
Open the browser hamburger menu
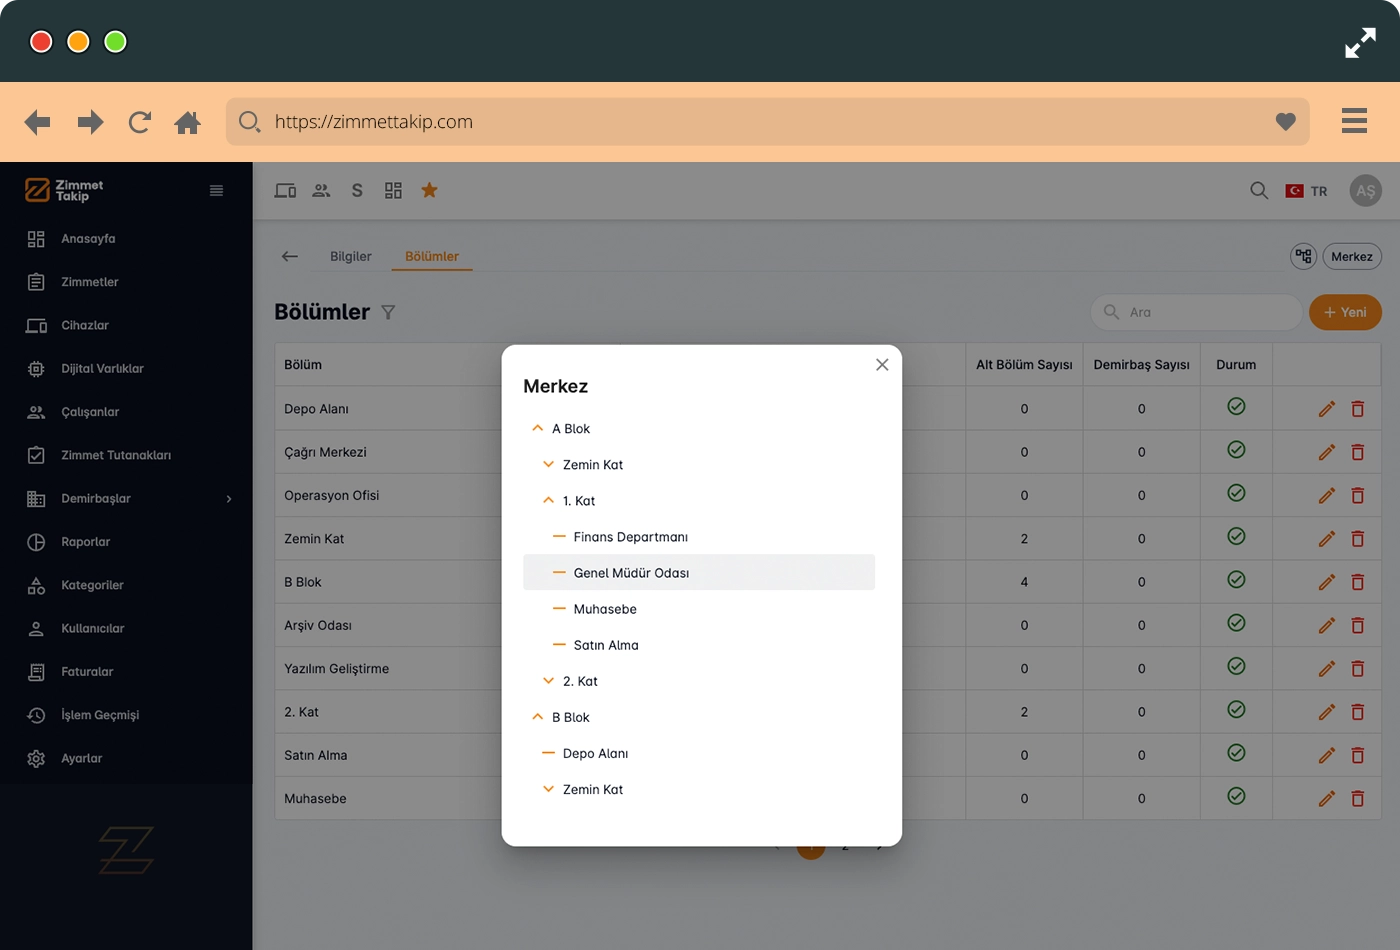coord(1354,120)
